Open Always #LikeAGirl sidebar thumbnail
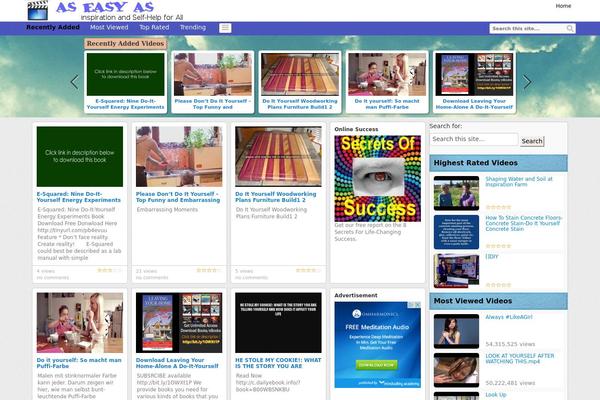Screen dimensions: 600x400 click(x=457, y=331)
